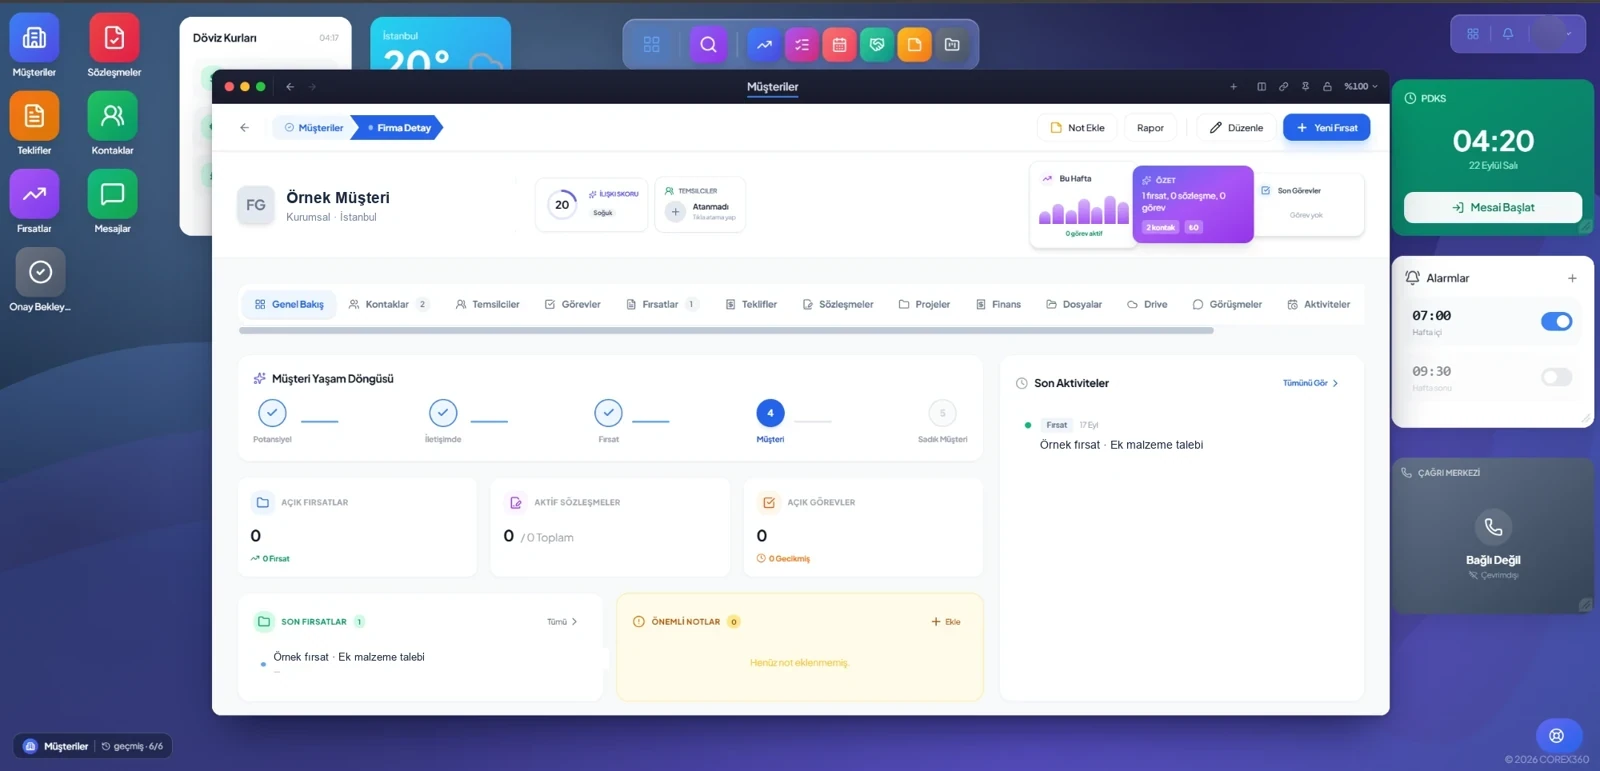Add a new alarm with plus icon
The image size is (1600, 771).
tap(1572, 278)
